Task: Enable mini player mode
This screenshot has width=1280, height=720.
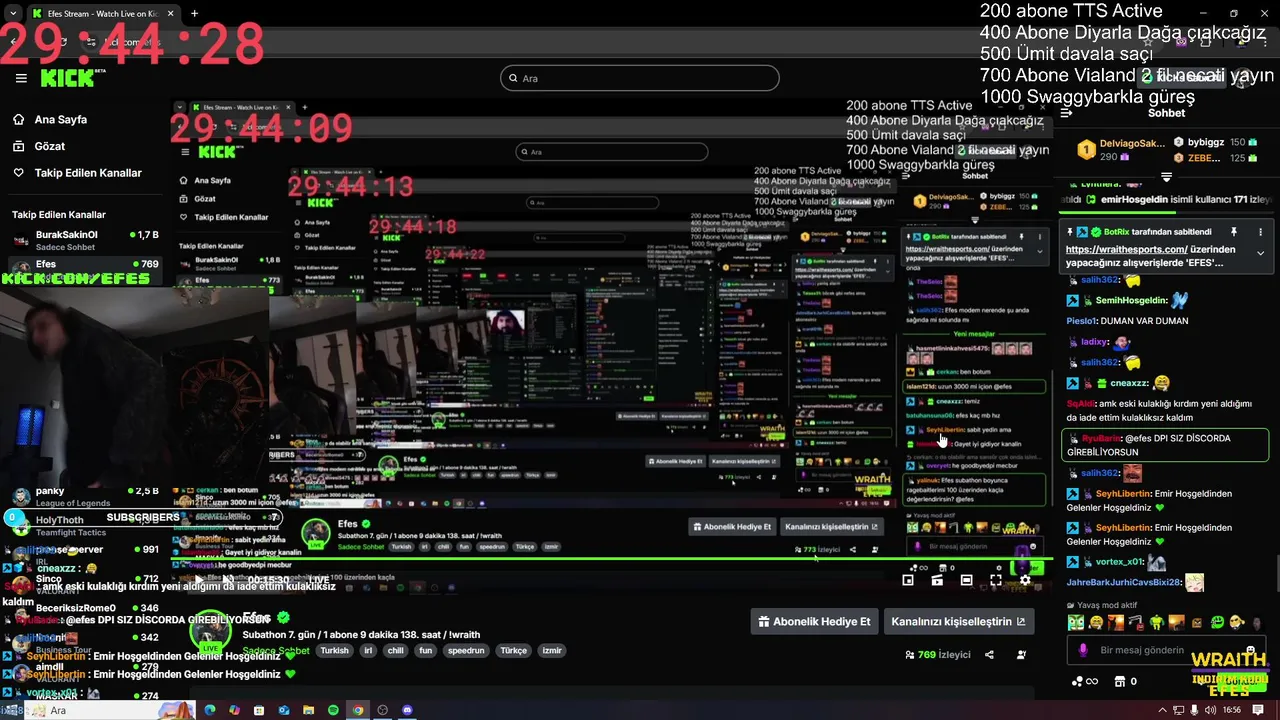Action: click(908, 580)
